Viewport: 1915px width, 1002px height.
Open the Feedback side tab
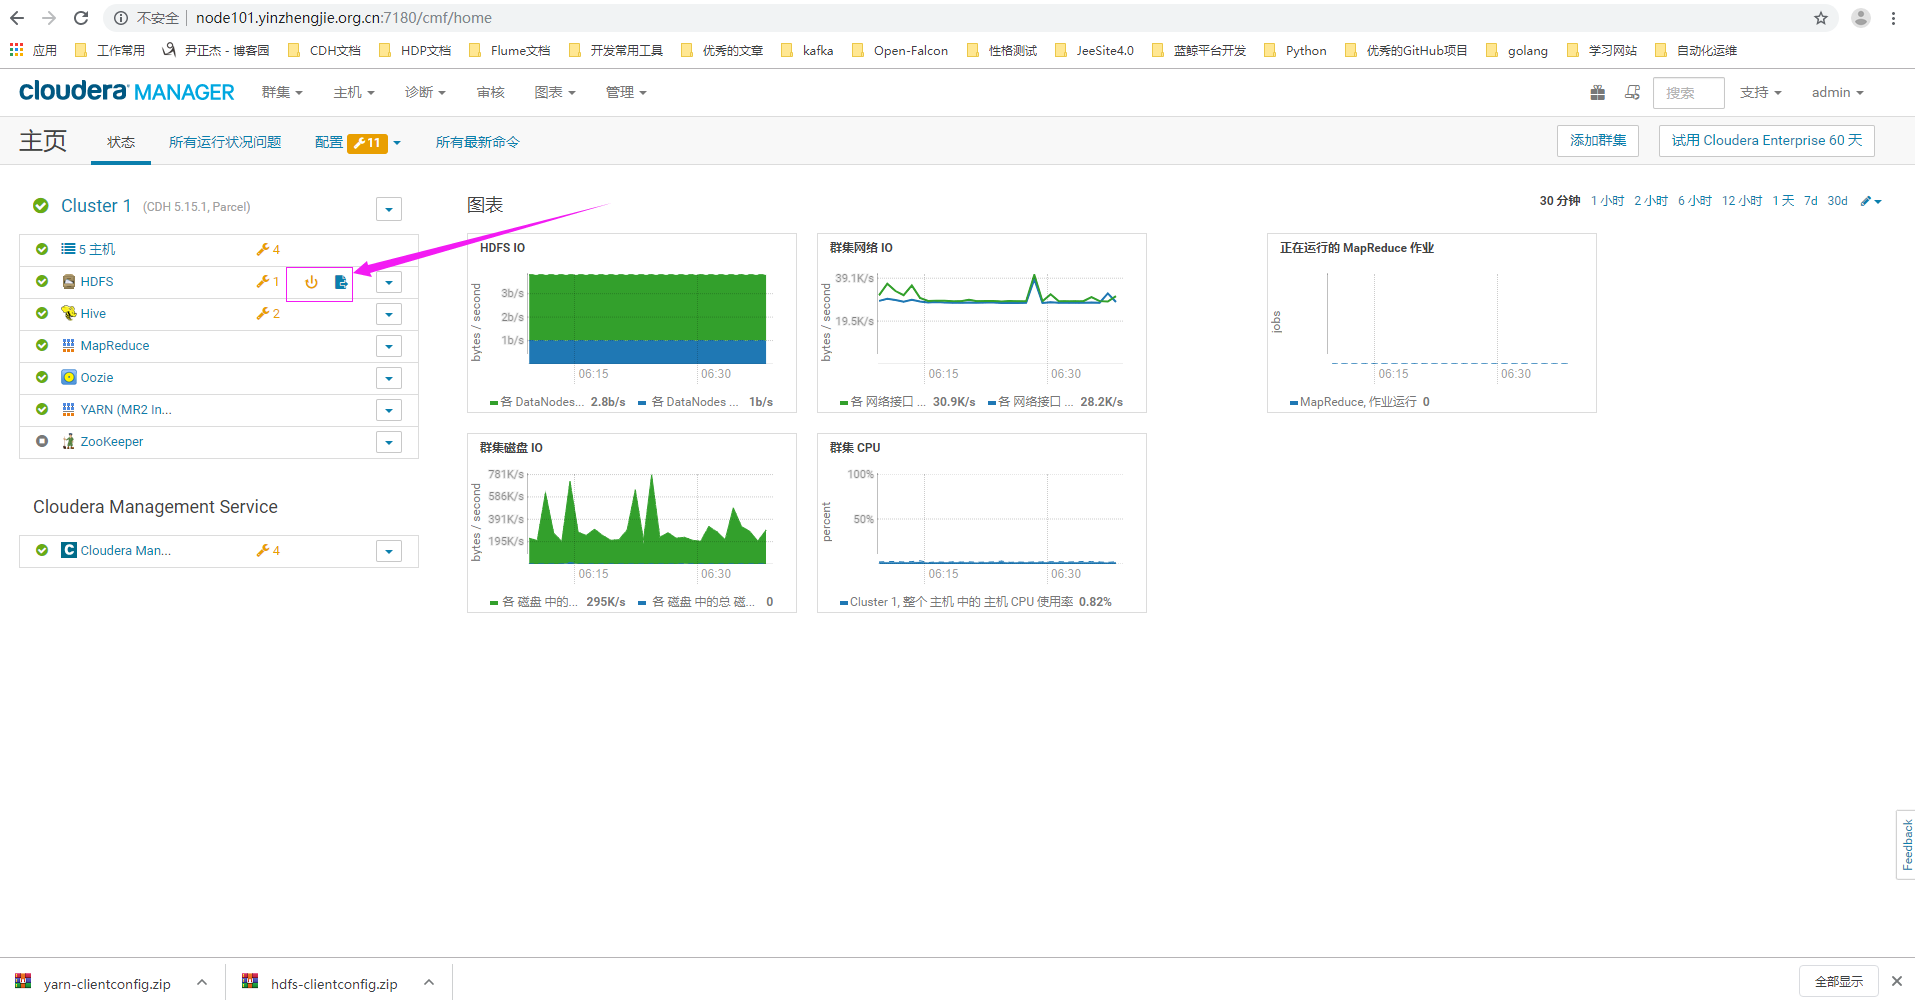[1906, 845]
